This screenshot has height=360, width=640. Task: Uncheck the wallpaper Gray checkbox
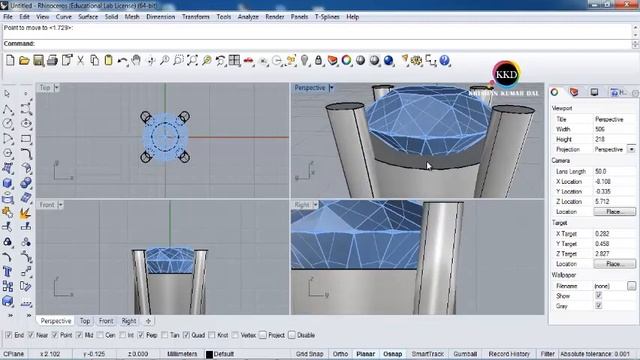(598, 305)
